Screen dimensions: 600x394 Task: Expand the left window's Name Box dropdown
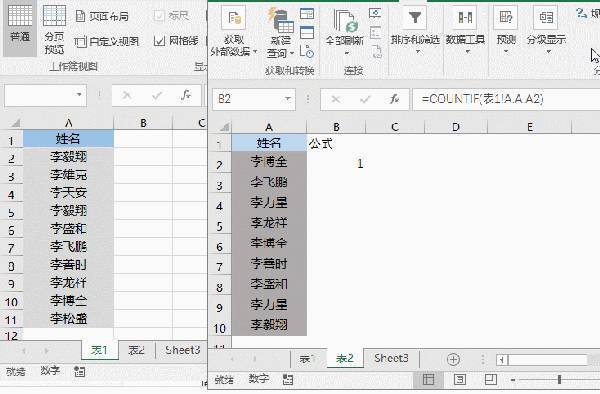(x=79, y=94)
